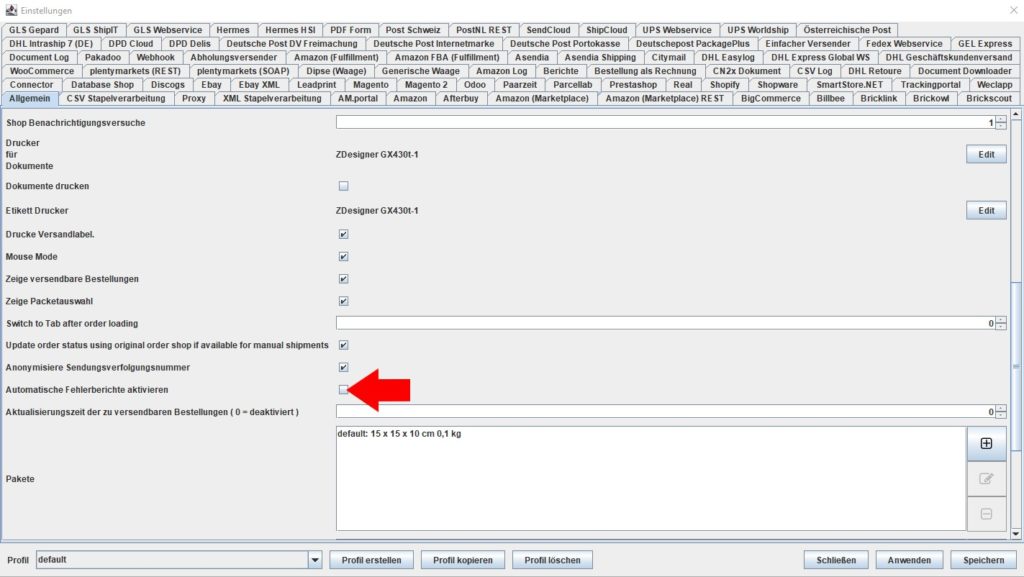The height and width of the screenshot is (577, 1024).
Task: Uncheck Update order status for manual shipments
Action: pyautogui.click(x=344, y=345)
